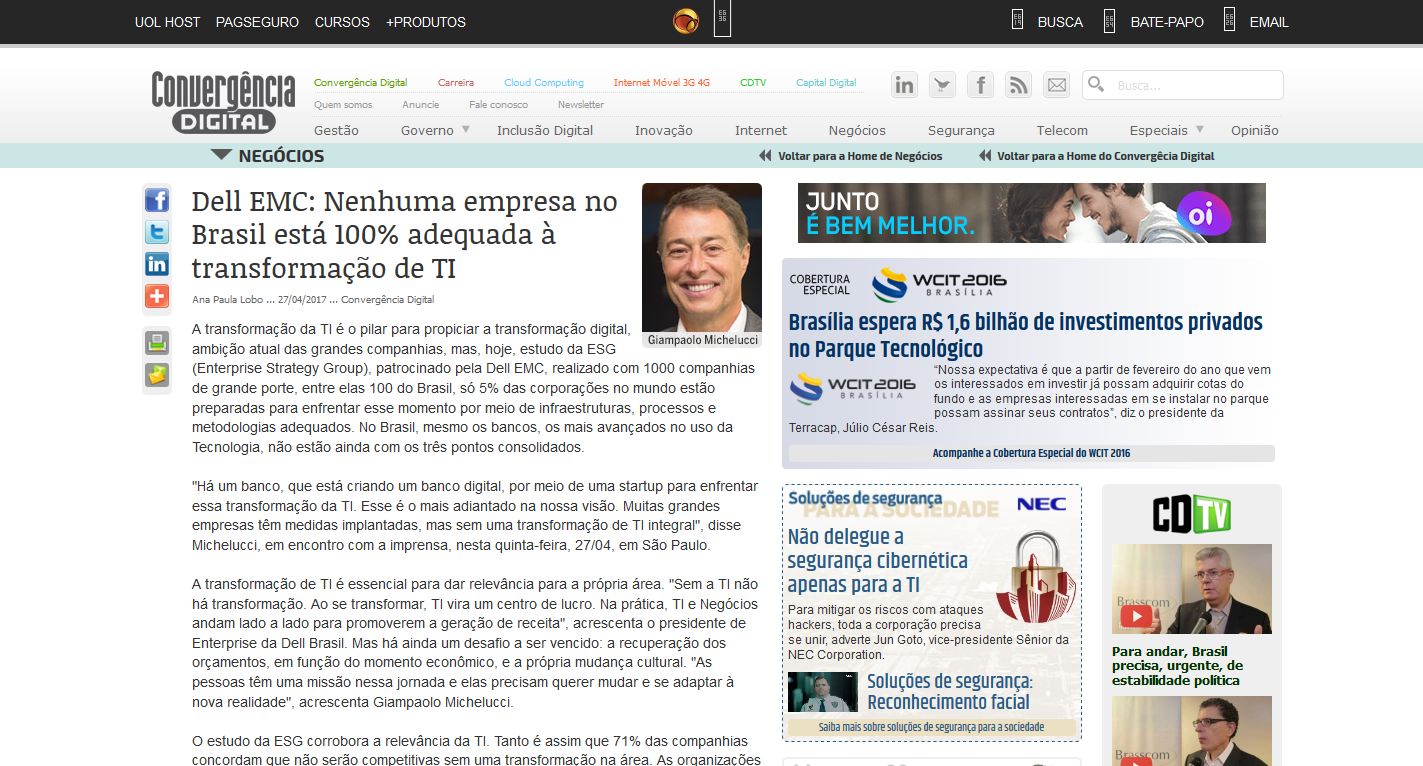Open the UOL logo icon in top bar
This screenshot has width=1423, height=766.
point(686,22)
